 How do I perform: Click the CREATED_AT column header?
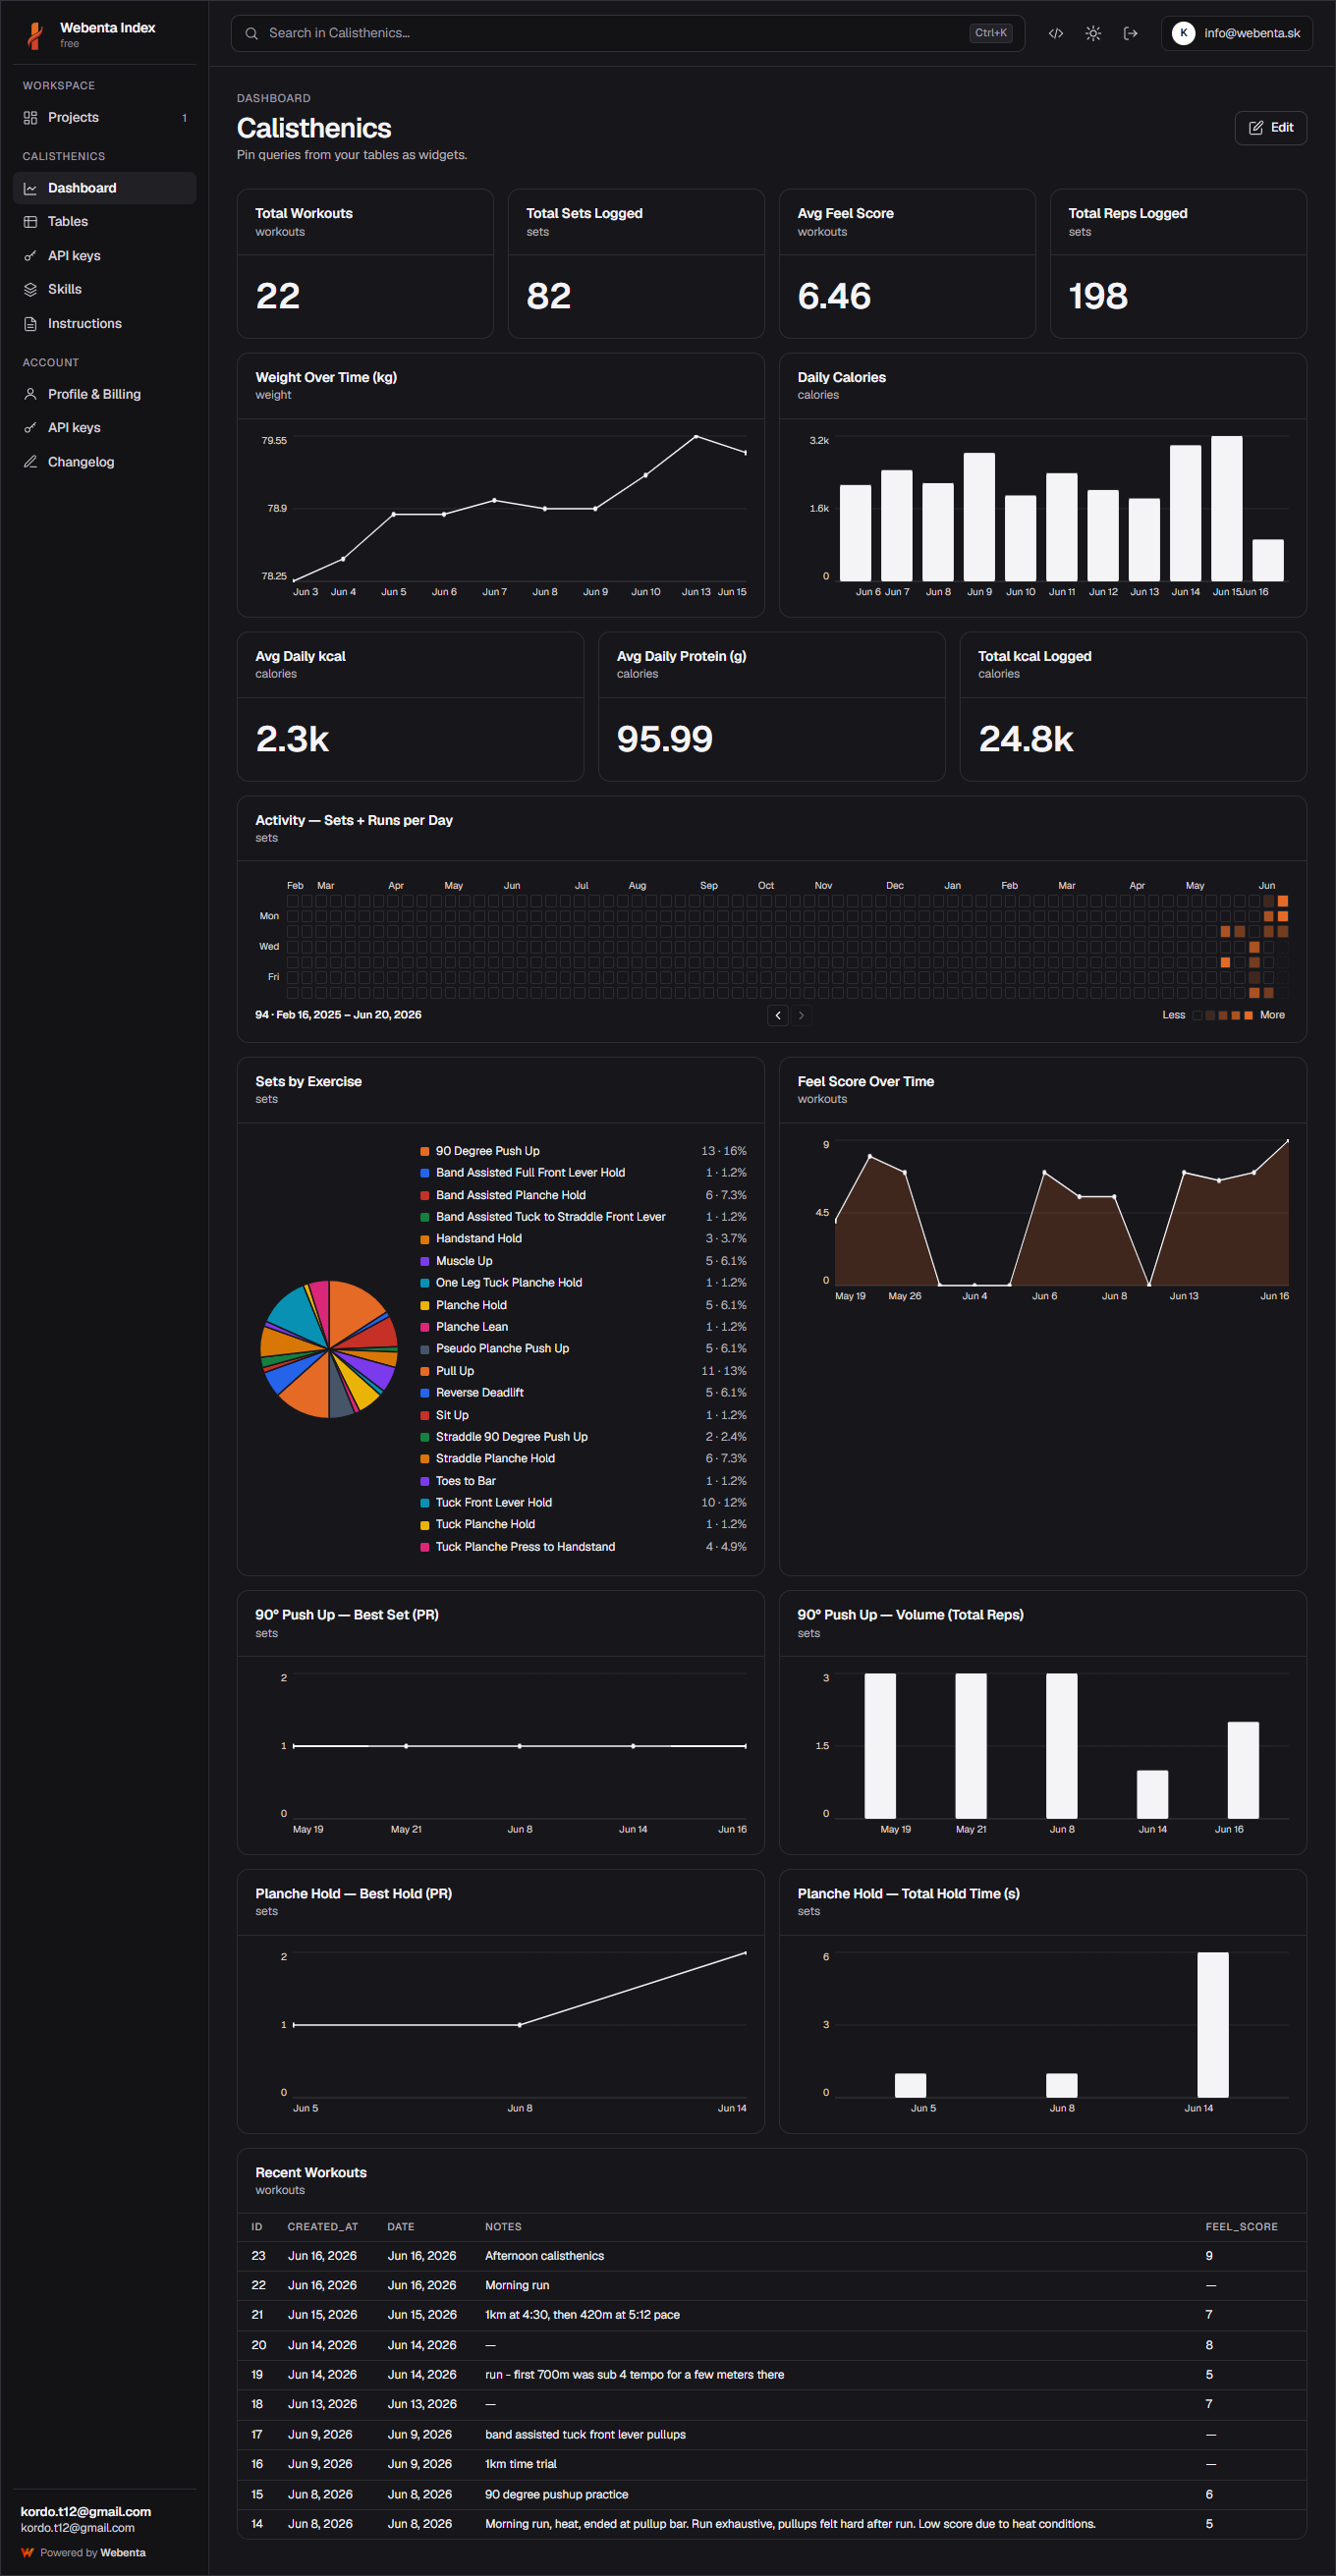(x=323, y=2227)
